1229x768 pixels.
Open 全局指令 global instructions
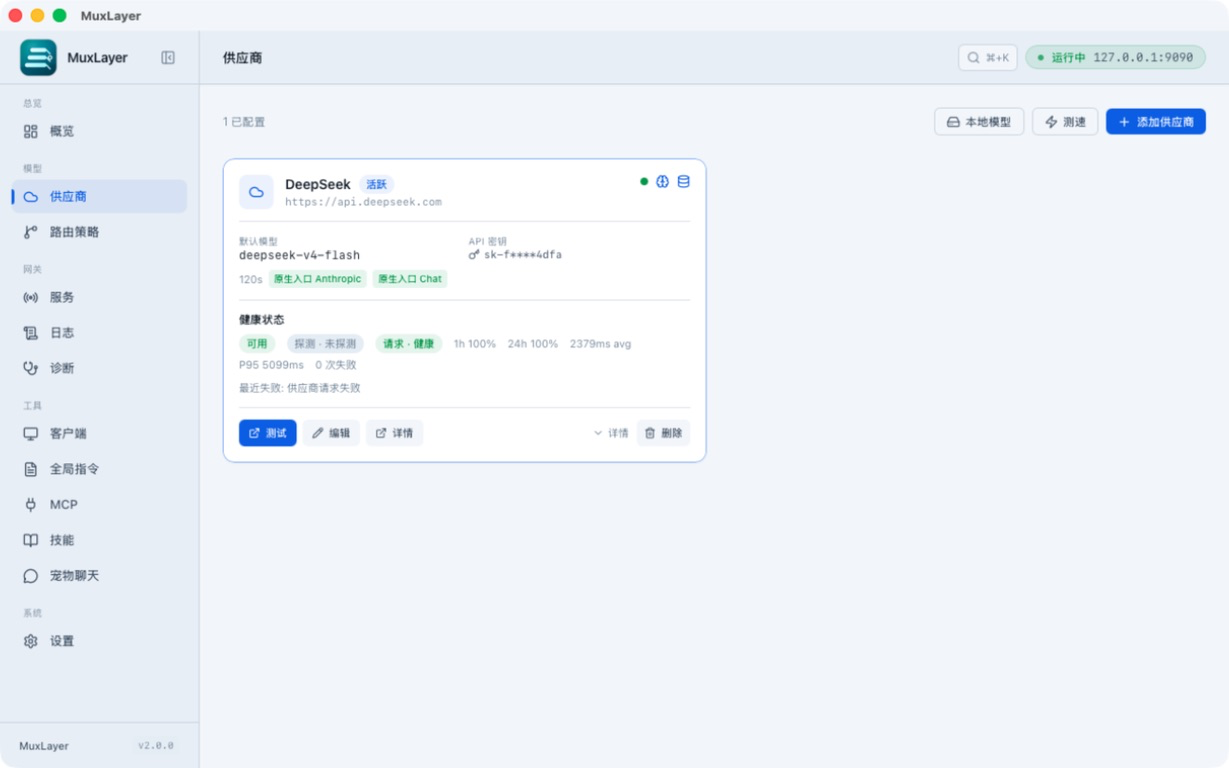[99, 469]
